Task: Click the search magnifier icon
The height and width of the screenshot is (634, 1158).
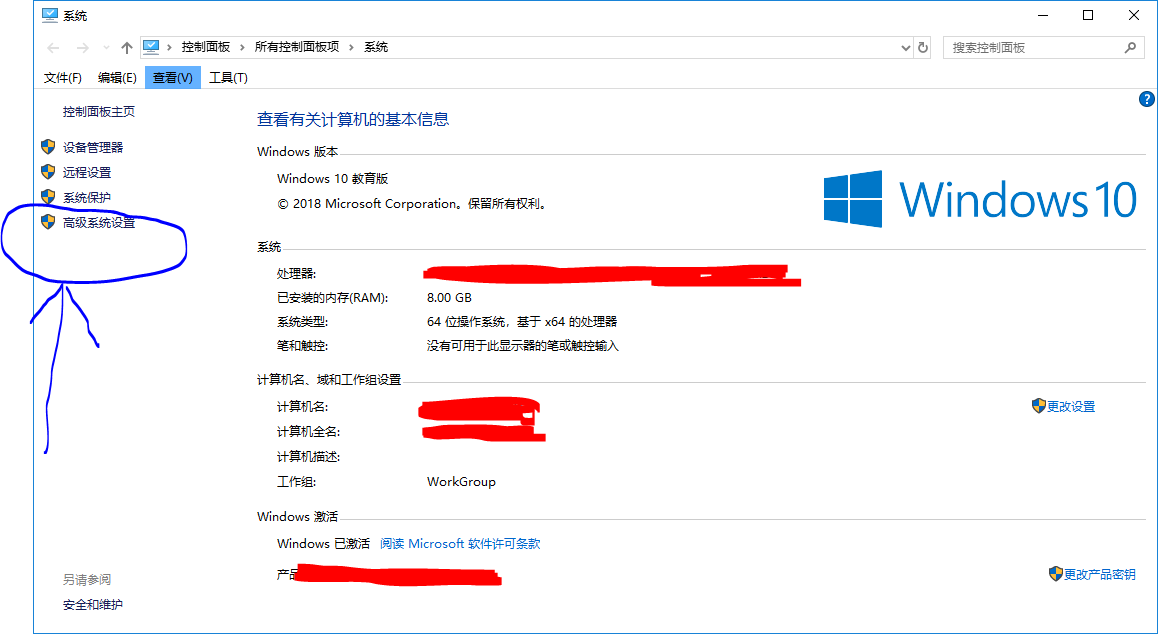Action: tap(1129, 48)
